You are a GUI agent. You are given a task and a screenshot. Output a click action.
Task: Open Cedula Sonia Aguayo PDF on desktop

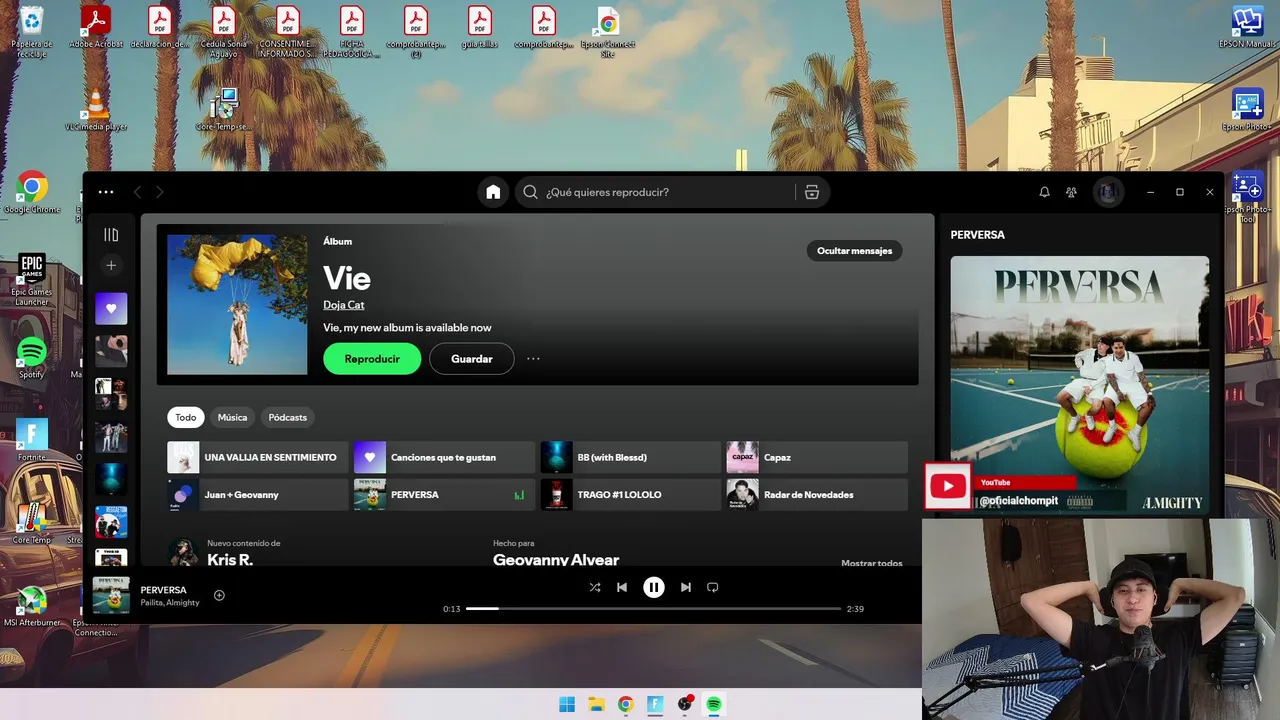tap(224, 32)
